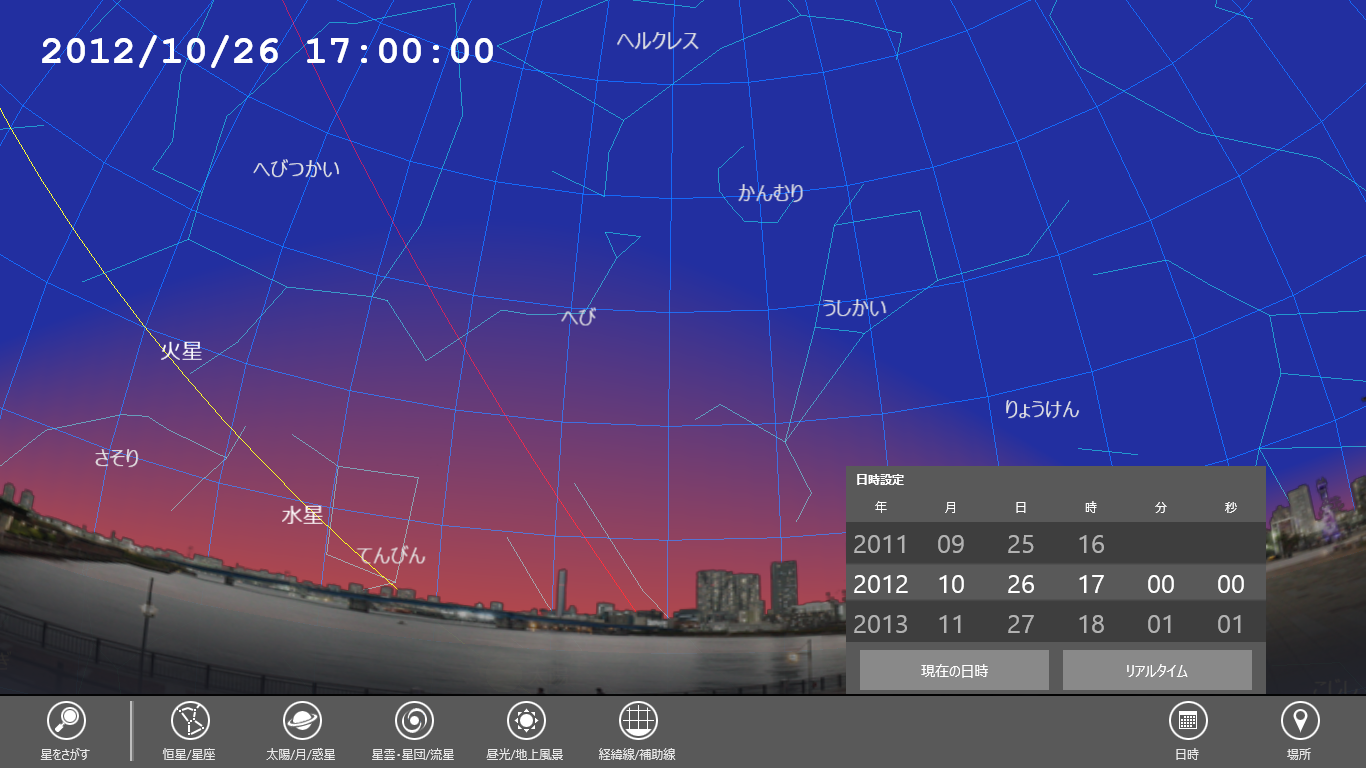Click the りょうけん constellation label

(1042, 409)
